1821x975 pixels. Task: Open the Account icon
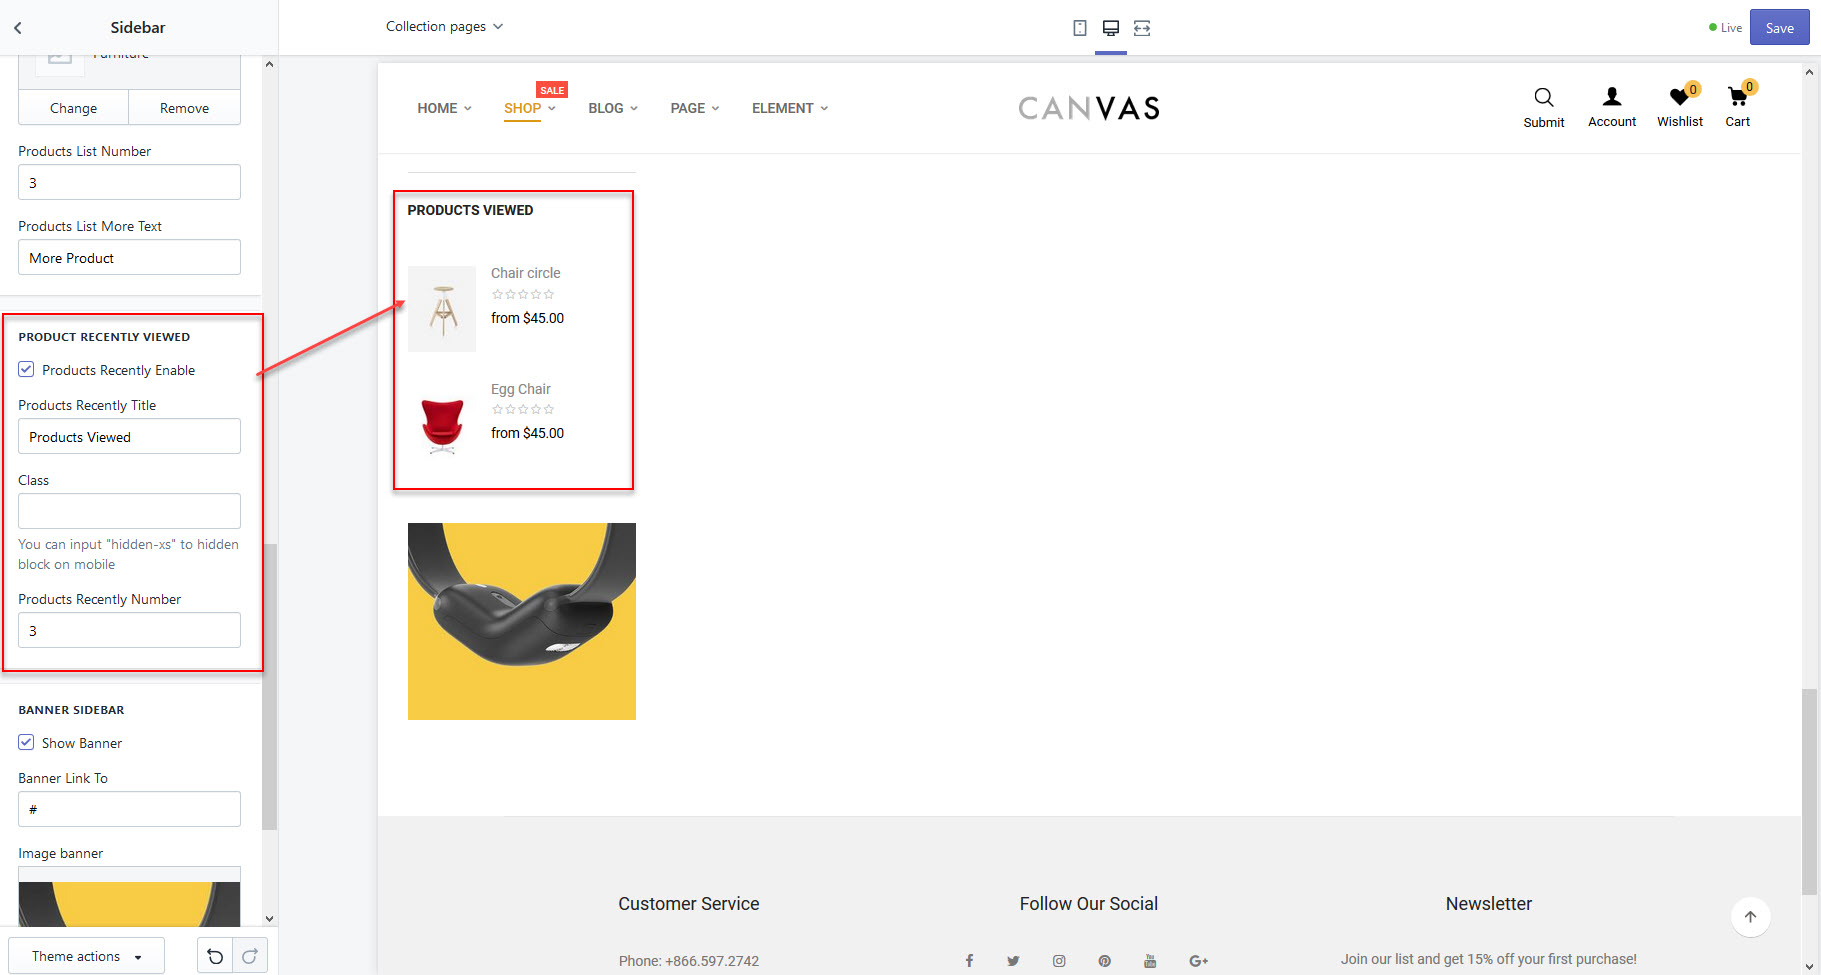coord(1612,96)
